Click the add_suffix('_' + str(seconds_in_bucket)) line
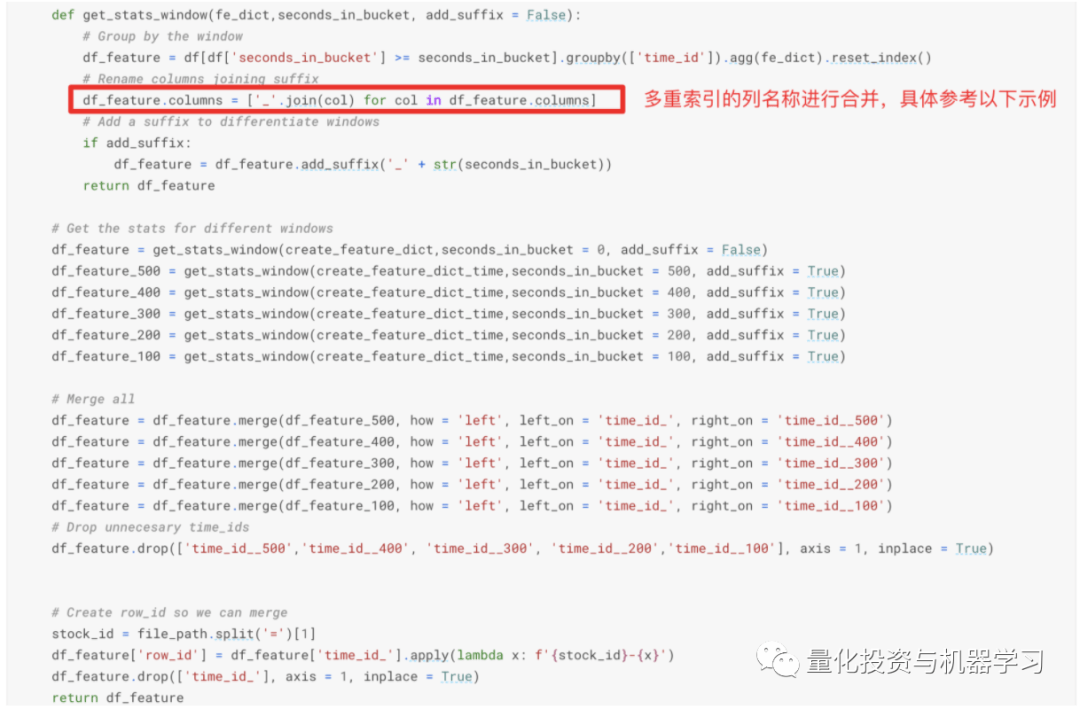The height and width of the screenshot is (709, 1080). coord(362,164)
